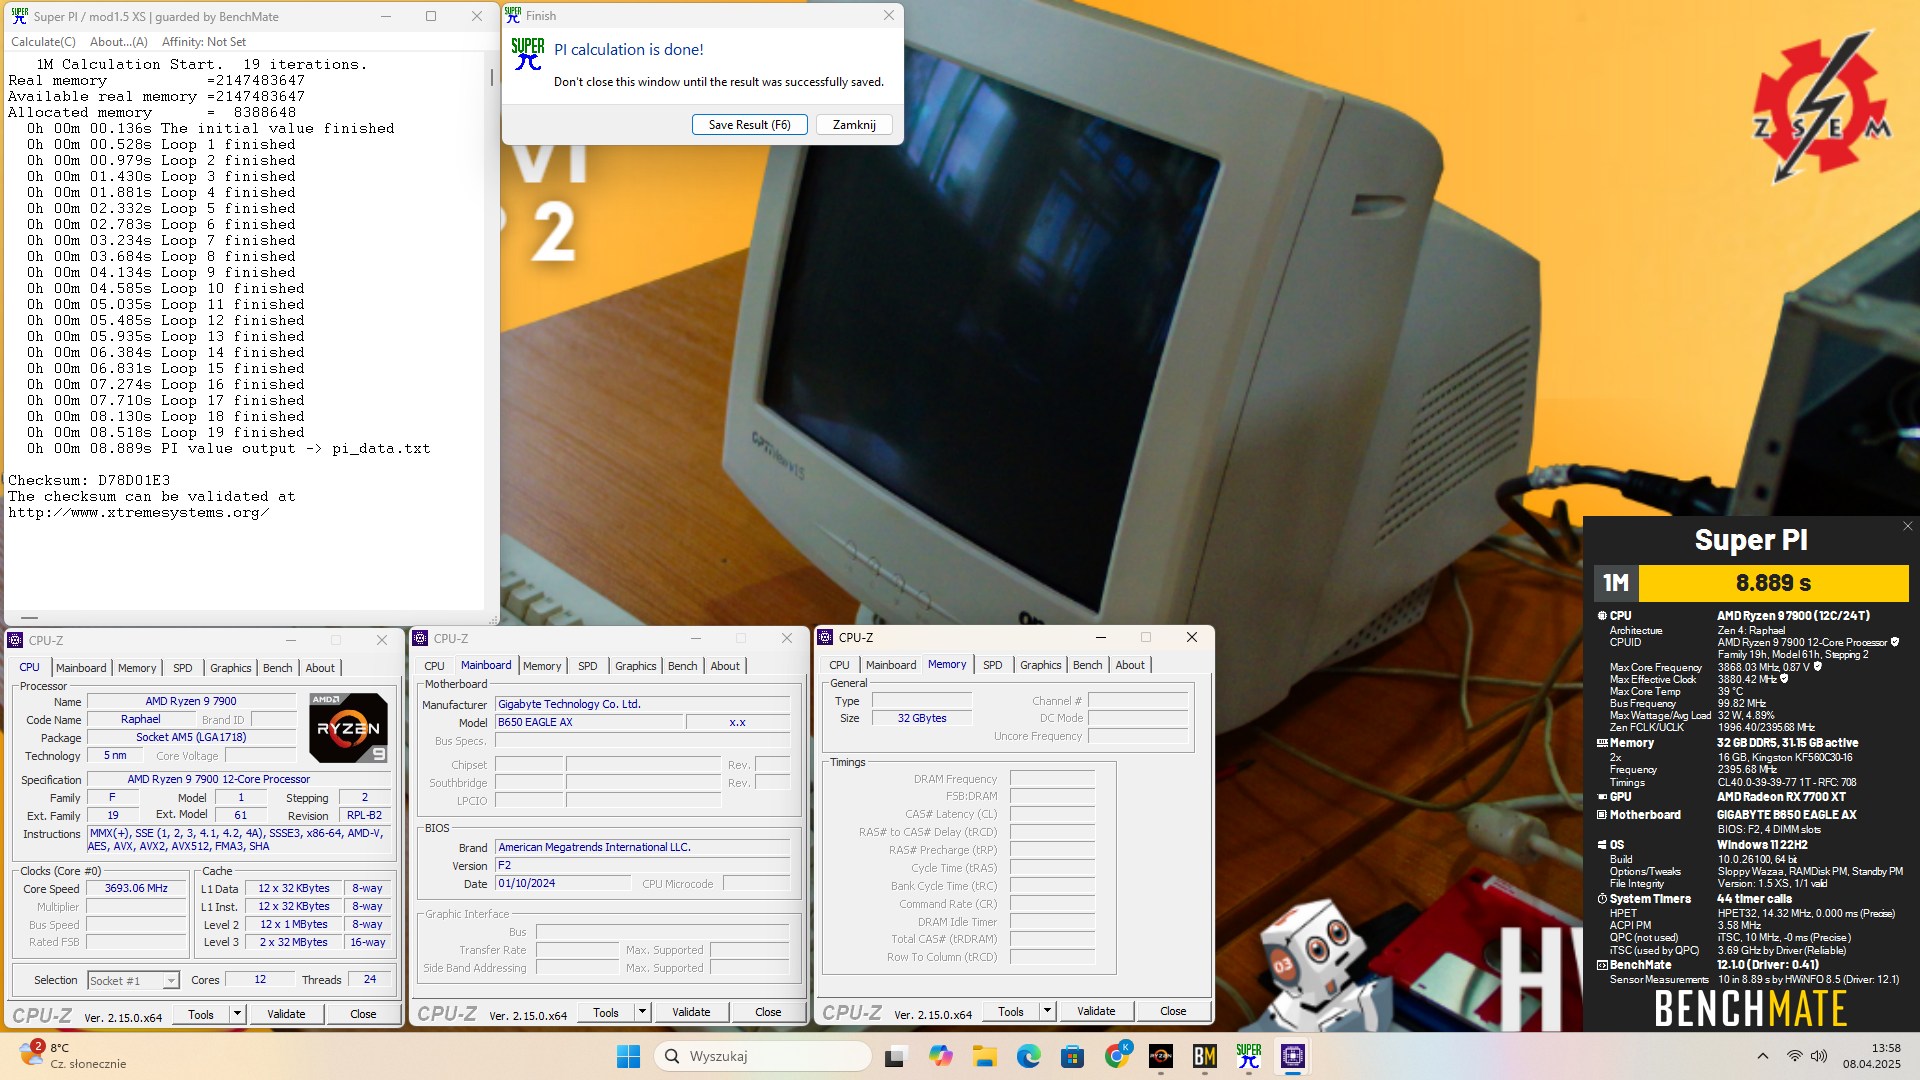Click the Ryzen 9 logo in CPU-Z

coord(347,728)
